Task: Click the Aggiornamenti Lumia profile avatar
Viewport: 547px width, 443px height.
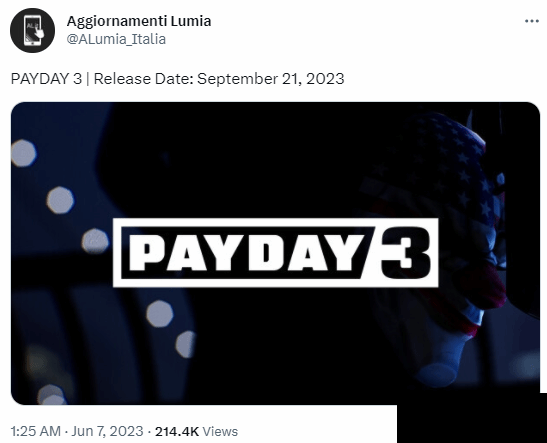Action: coord(32,30)
